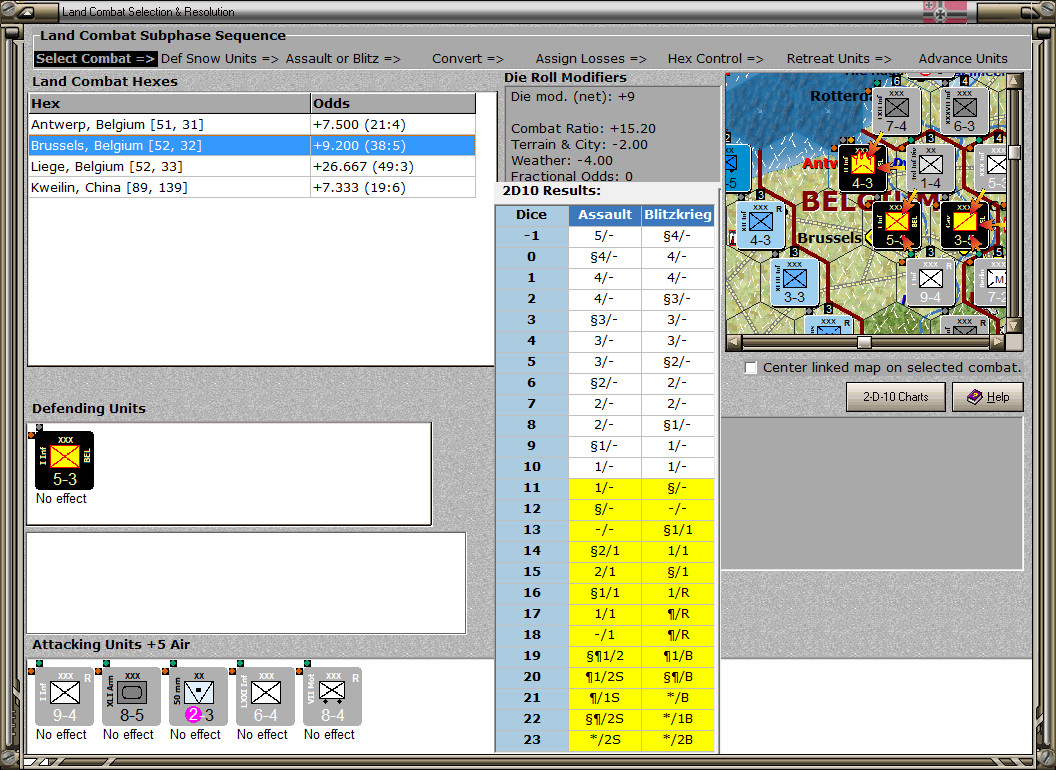This screenshot has width=1056, height=770.
Task: Click the Blitzkrieg result for dice 23
Action: coord(678,739)
